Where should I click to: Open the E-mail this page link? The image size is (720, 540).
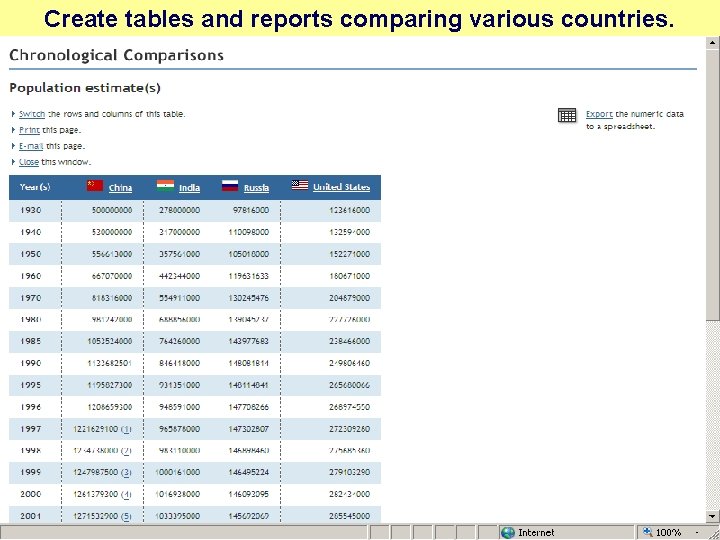pos(31,146)
